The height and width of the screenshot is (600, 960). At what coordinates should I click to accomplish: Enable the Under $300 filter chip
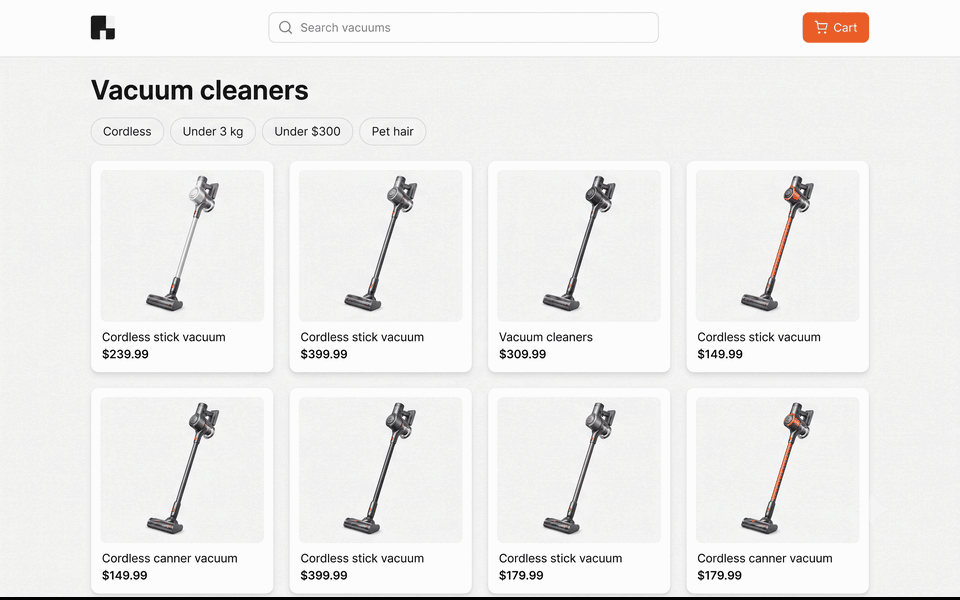307,132
